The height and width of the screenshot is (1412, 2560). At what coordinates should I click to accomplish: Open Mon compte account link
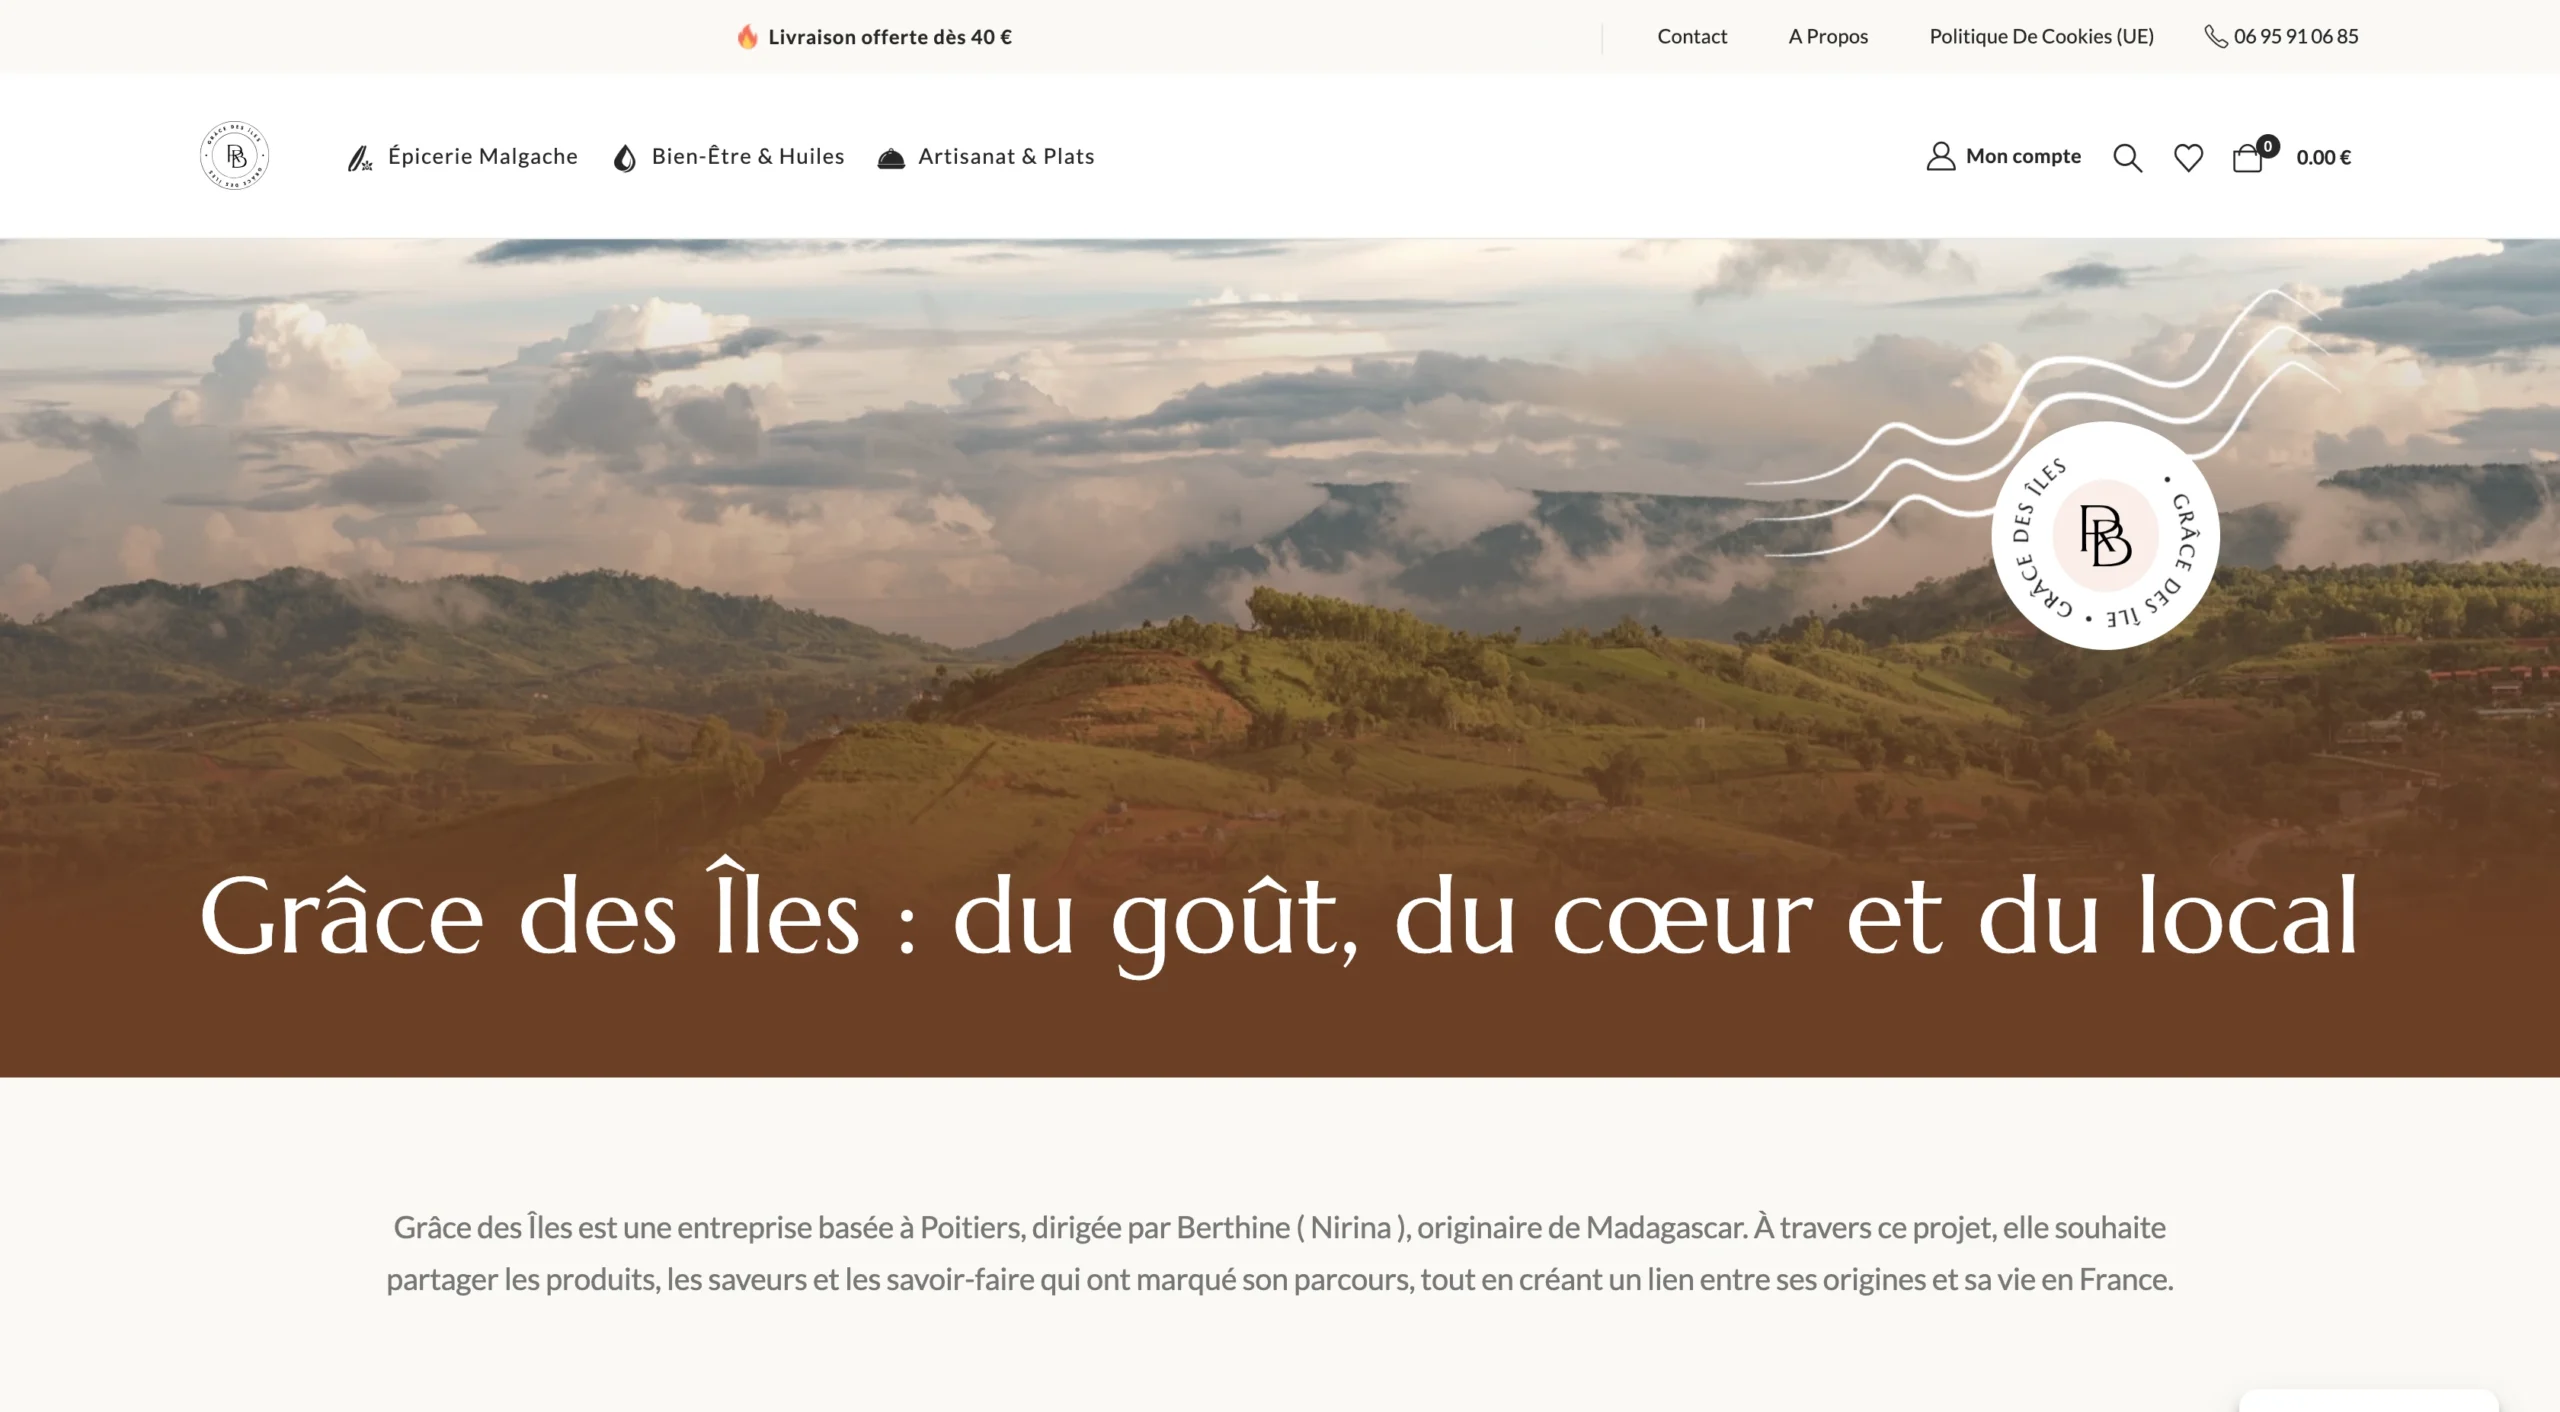[2023, 156]
